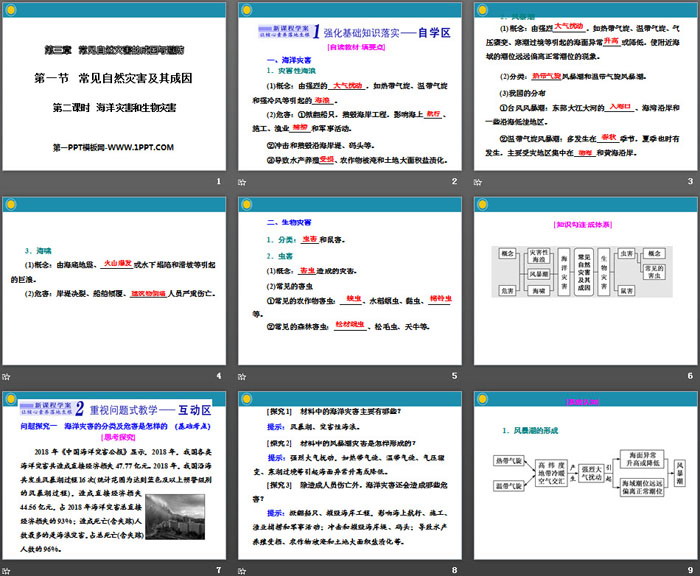Click the animation star icon under slide 8
Screen dimensions: 700x576
pyautogui.click(x=244, y=568)
